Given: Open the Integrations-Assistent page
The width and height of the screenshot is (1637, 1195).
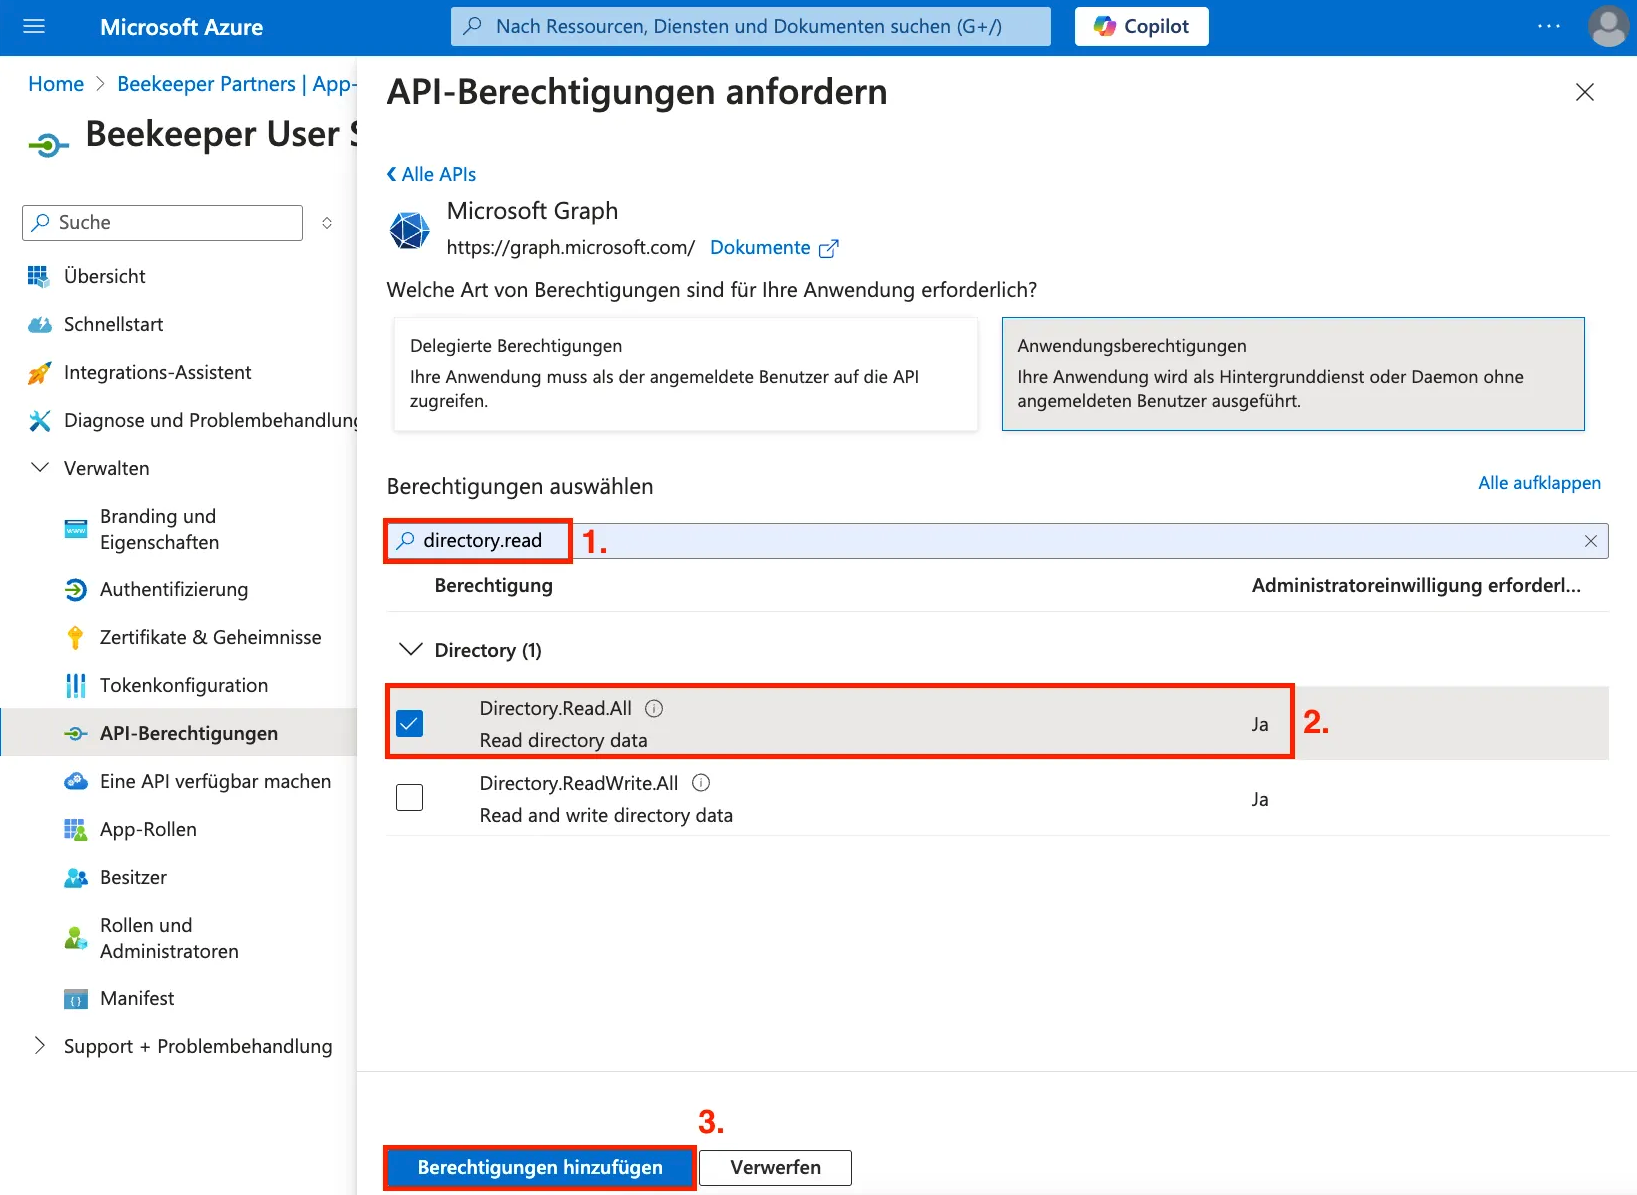Looking at the screenshot, I should (x=157, y=372).
